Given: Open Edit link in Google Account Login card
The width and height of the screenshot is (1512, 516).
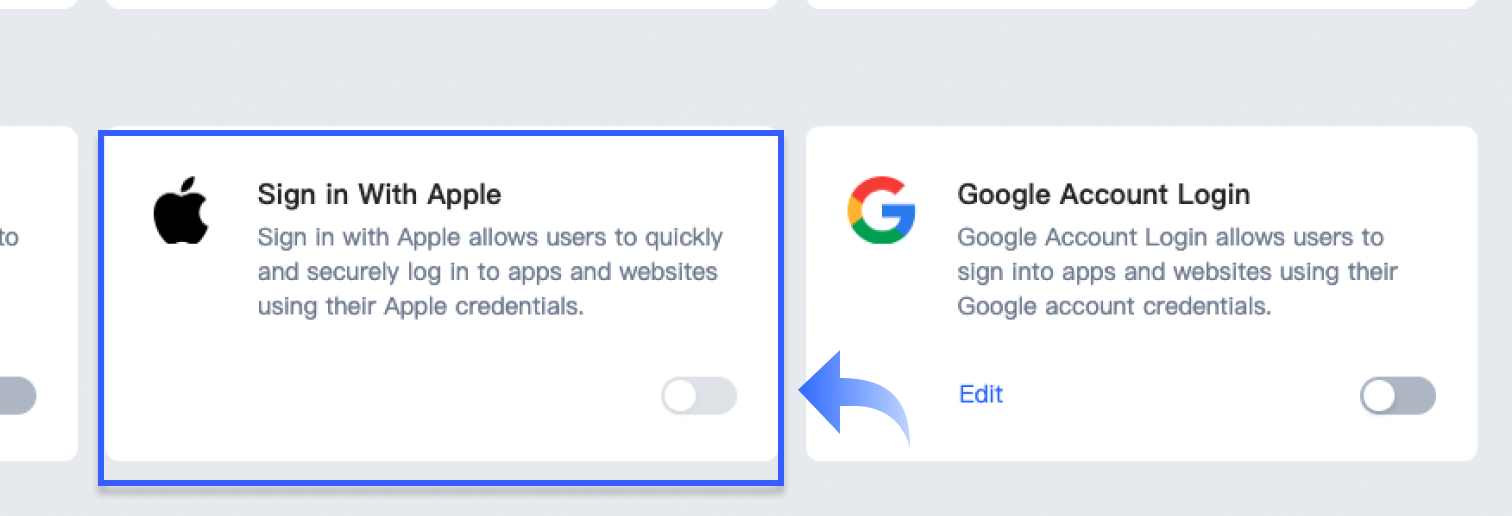Looking at the screenshot, I should click(981, 394).
